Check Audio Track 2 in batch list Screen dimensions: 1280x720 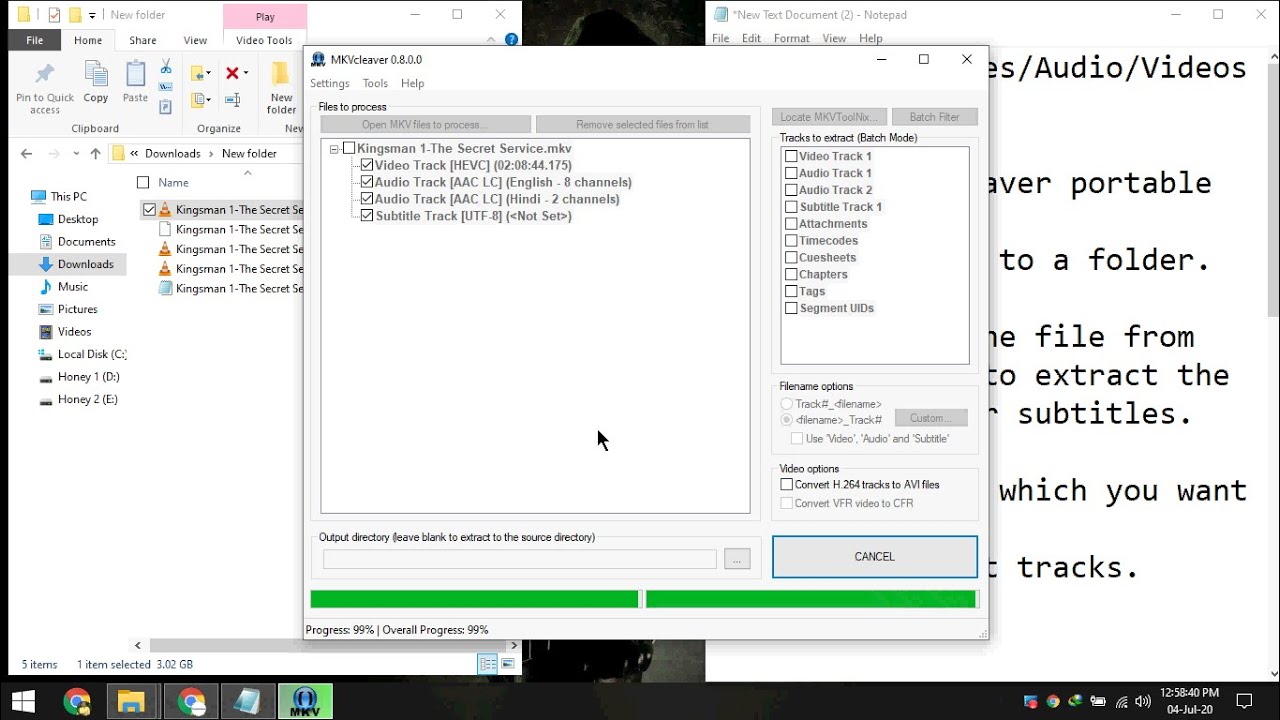(792, 190)
